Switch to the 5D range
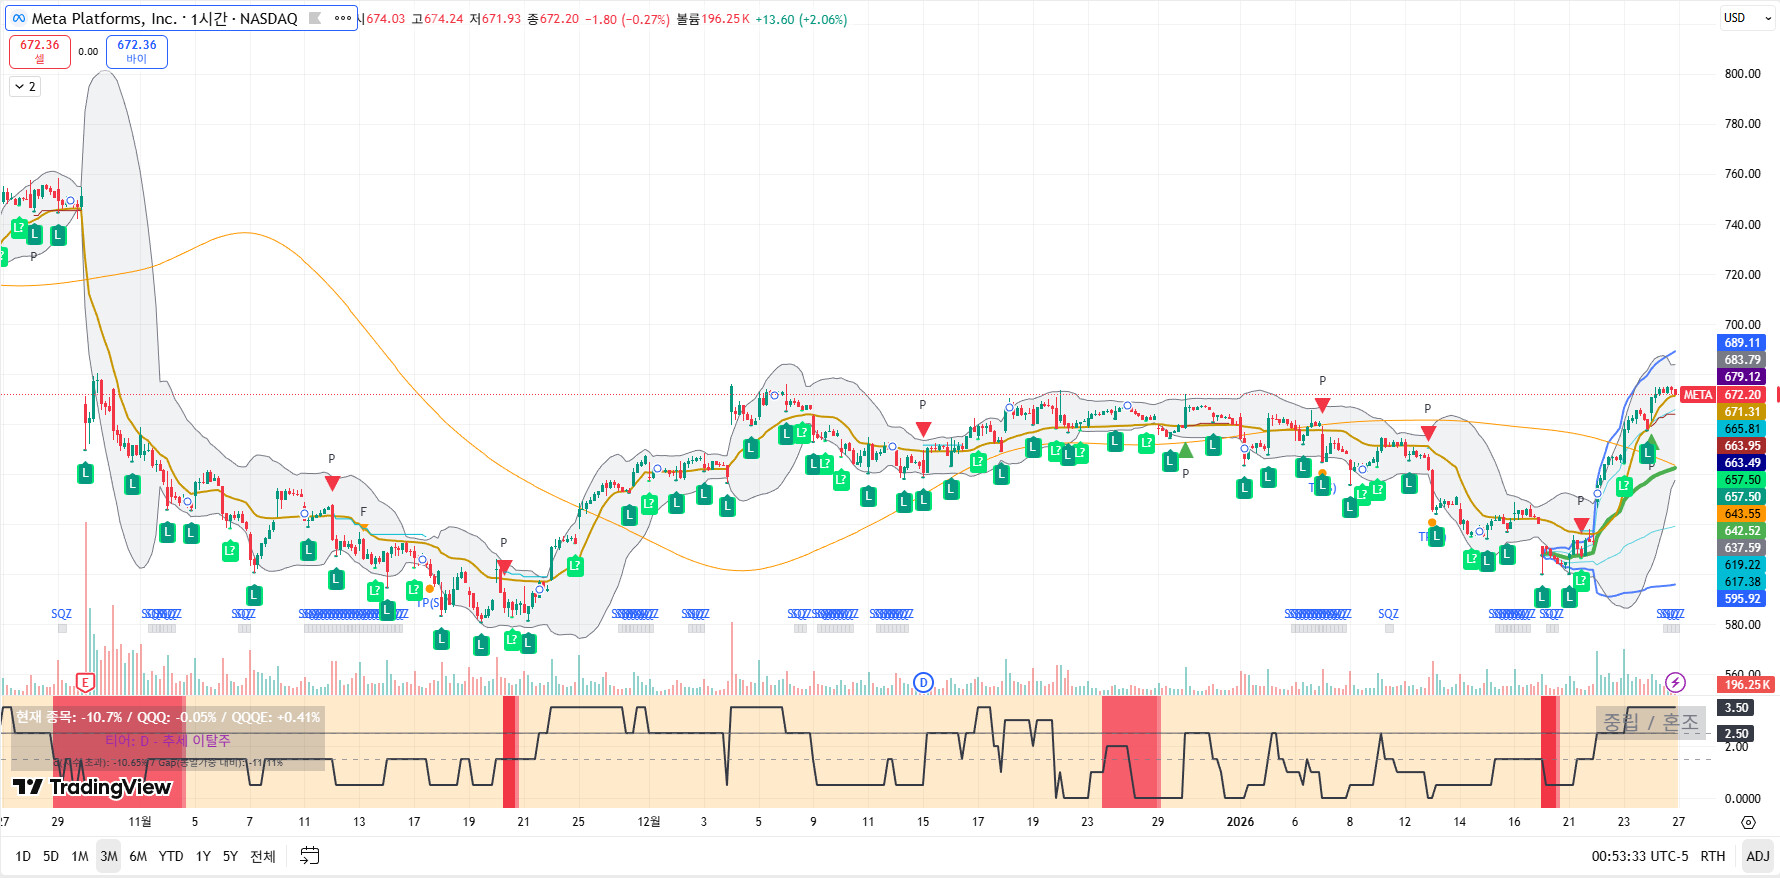The width and height of the screenshot is (1780, 878). (51, 856)
